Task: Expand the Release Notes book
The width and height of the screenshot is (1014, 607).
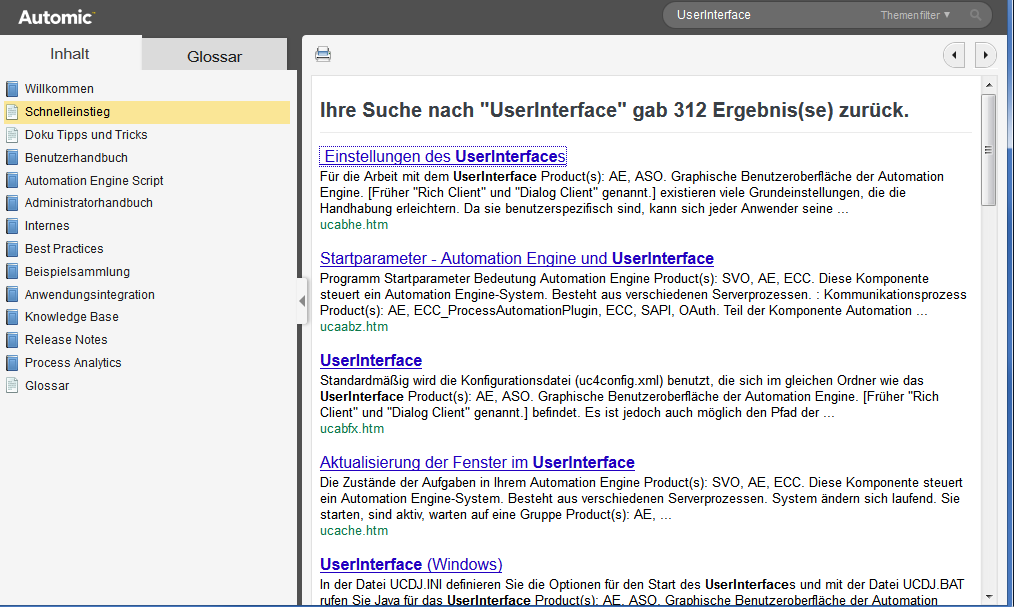Action: [66, 340]
